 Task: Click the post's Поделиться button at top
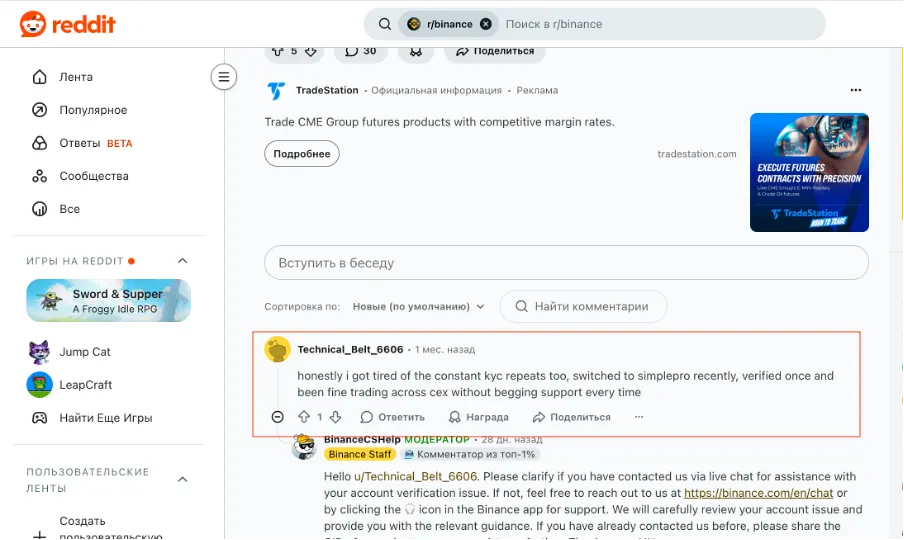click(495, 52)
